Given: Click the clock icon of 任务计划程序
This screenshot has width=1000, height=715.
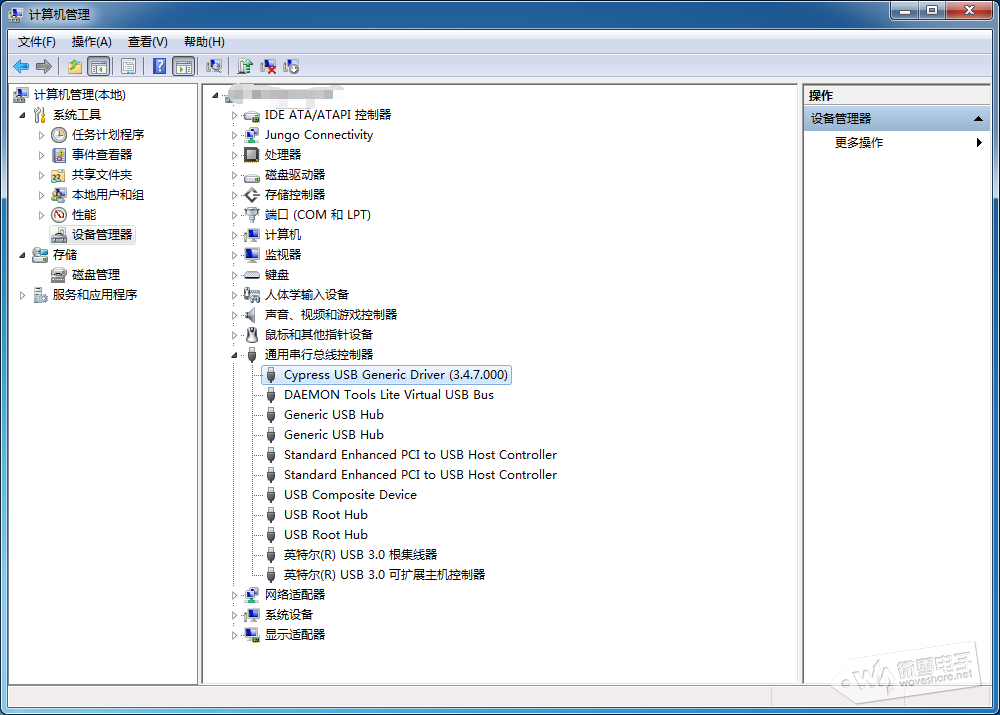Looking at the screenshot, I should coord(59,135).
